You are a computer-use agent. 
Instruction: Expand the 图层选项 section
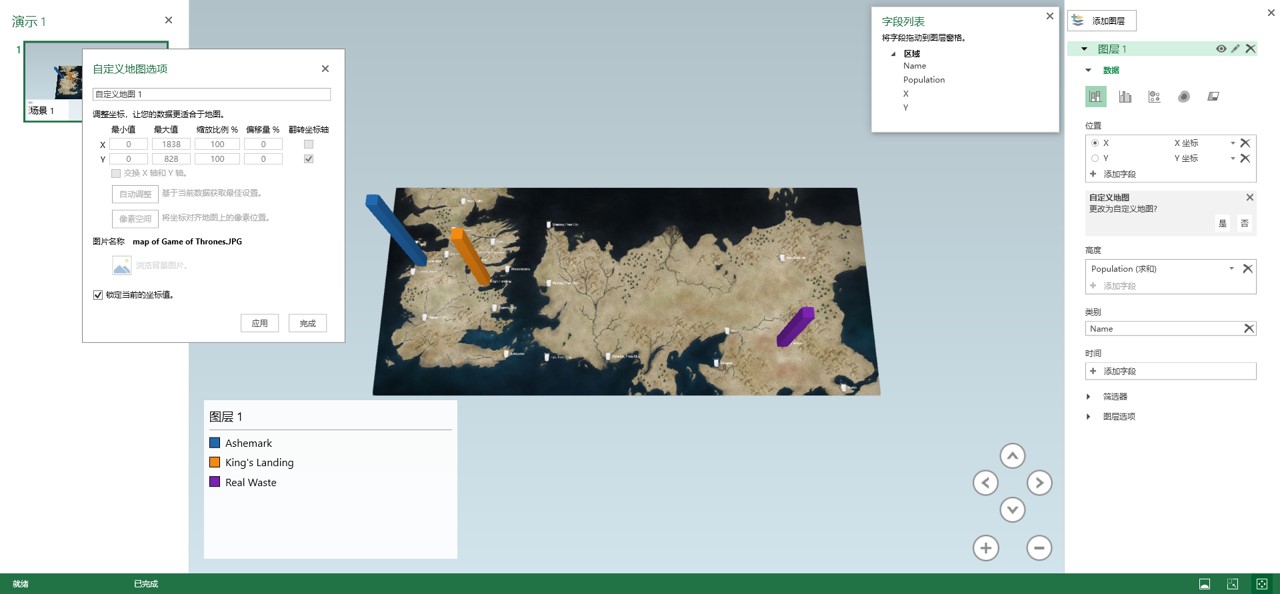(x=1089, y=417)
